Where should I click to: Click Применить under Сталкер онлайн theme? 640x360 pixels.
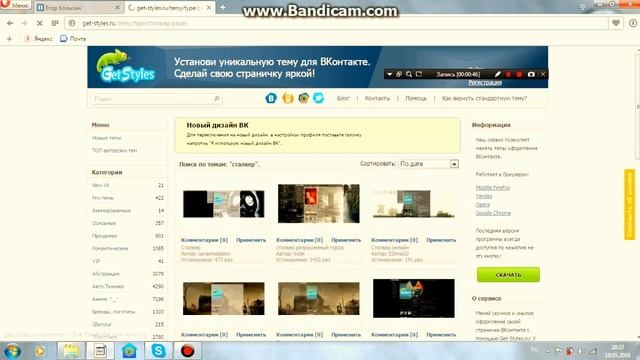pyautogui.click(x=441, y=240)
